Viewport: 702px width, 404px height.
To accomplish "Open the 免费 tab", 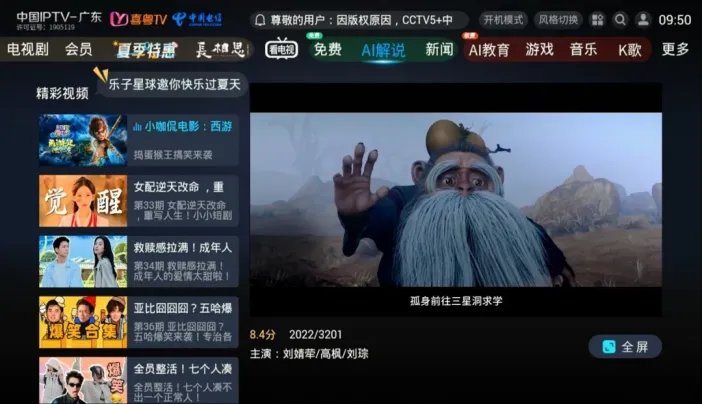I will 328,49.
